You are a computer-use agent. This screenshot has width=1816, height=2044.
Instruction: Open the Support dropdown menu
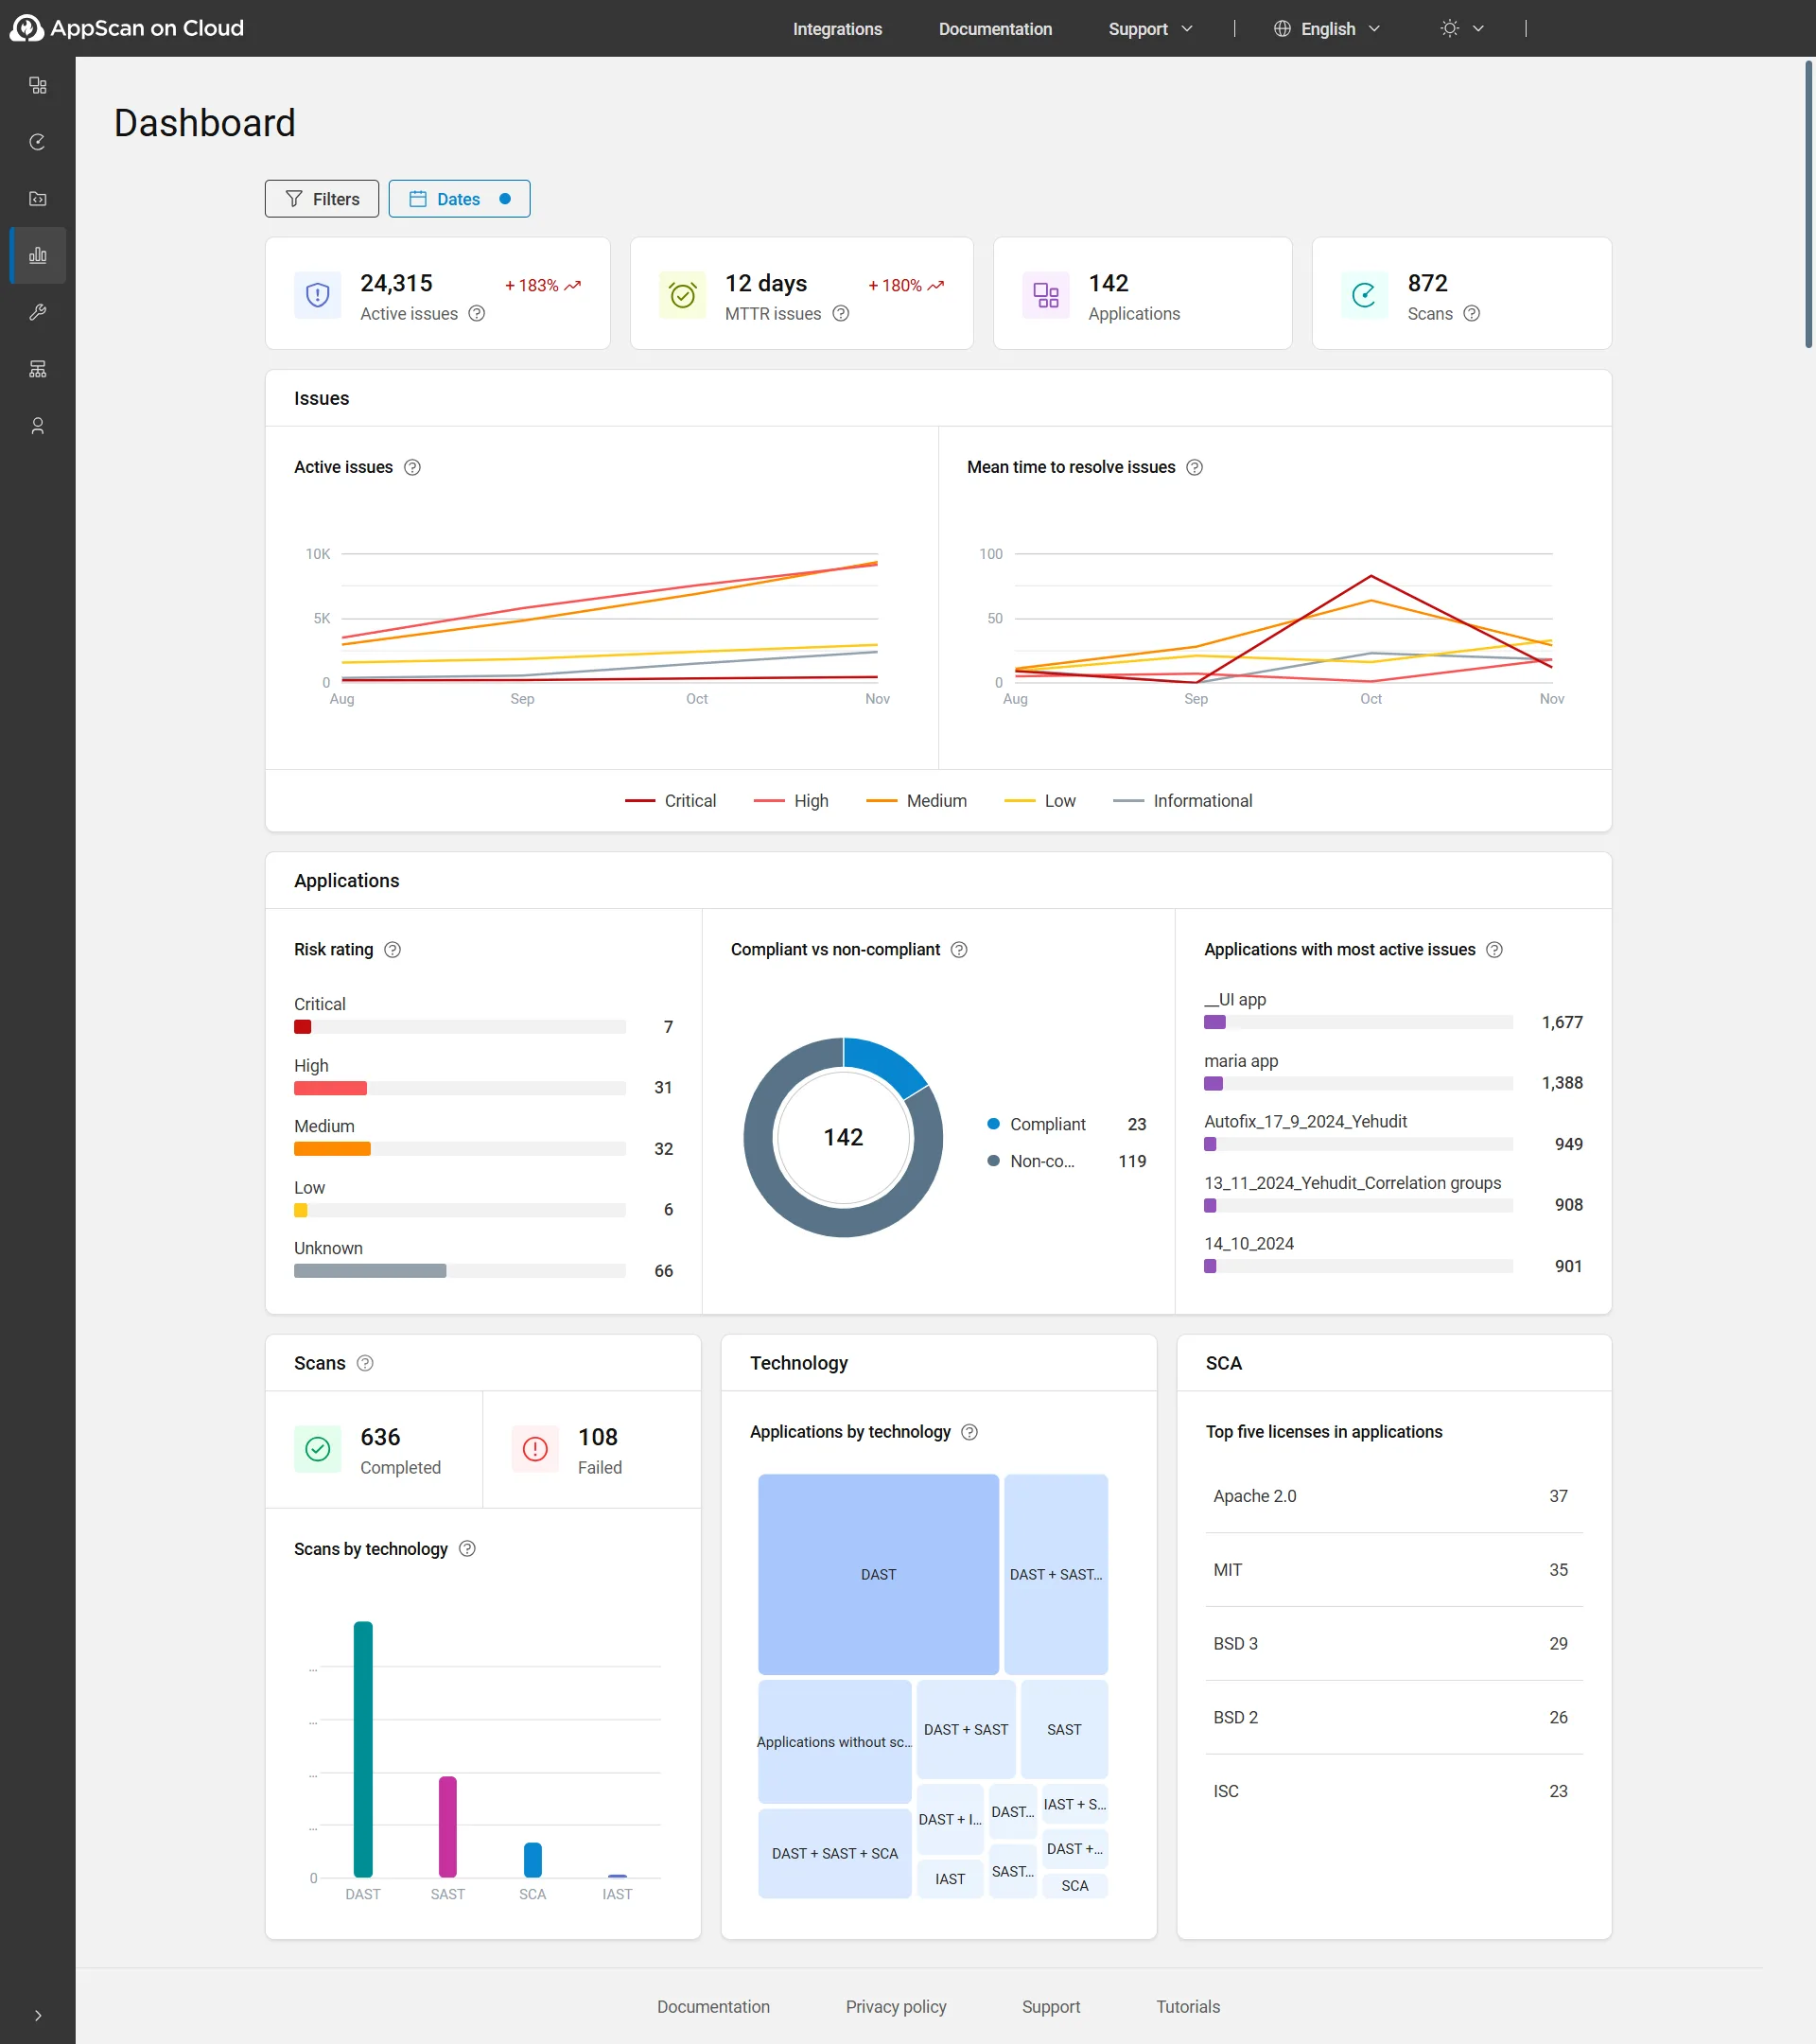click(1149, 28)
